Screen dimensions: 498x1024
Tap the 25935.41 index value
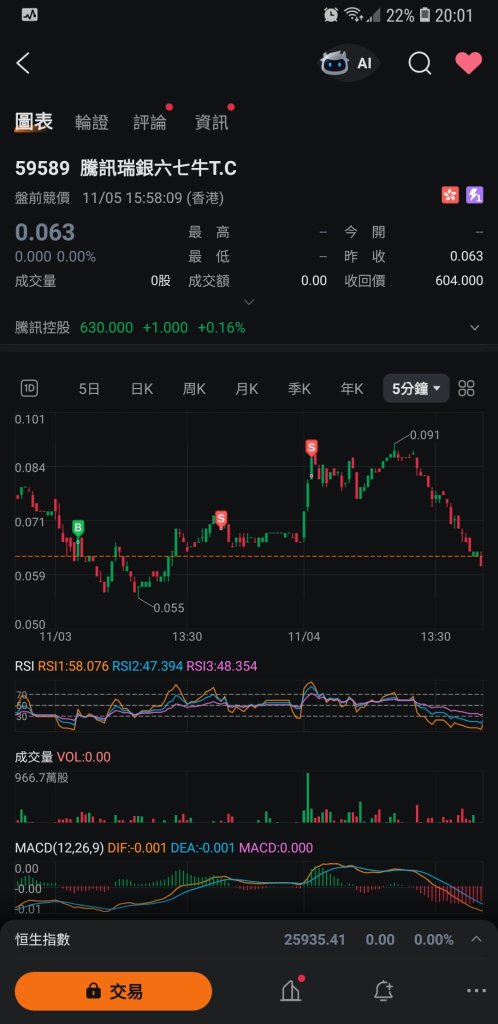pyautogui.click(x=314, y=940)
